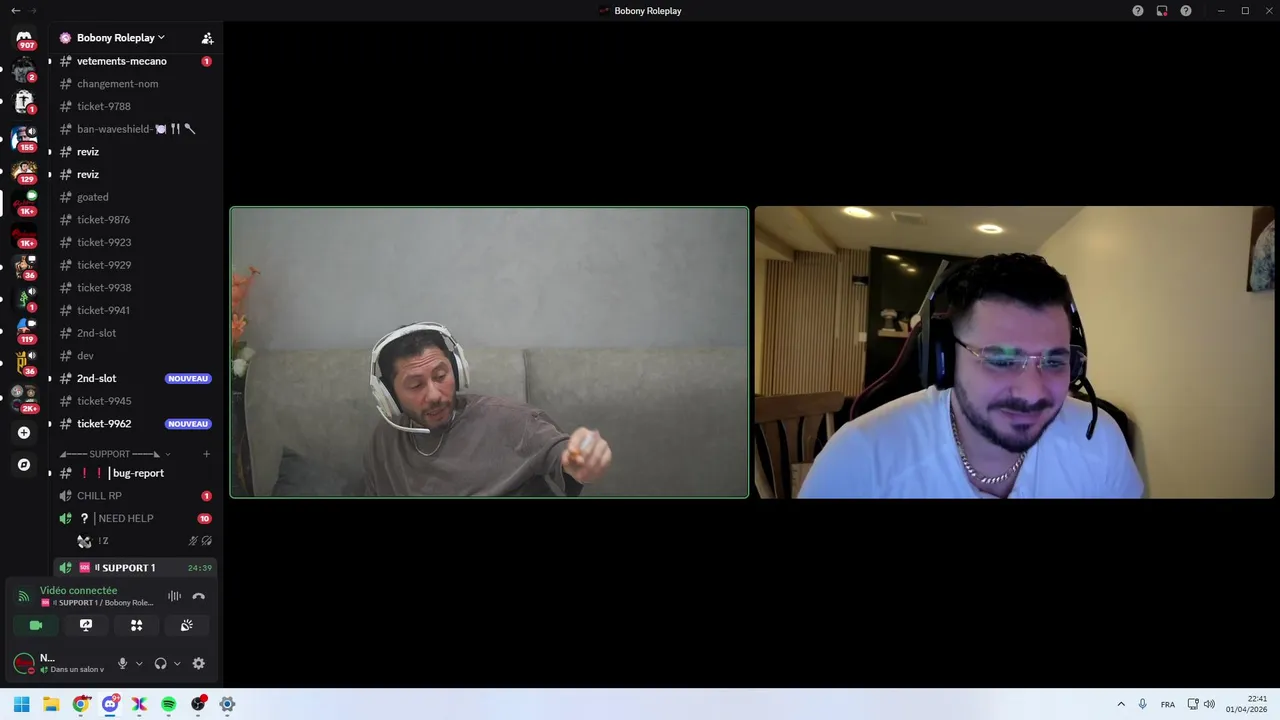
Task: Open microphone input options arrow
Action: (x=139, y=663)
